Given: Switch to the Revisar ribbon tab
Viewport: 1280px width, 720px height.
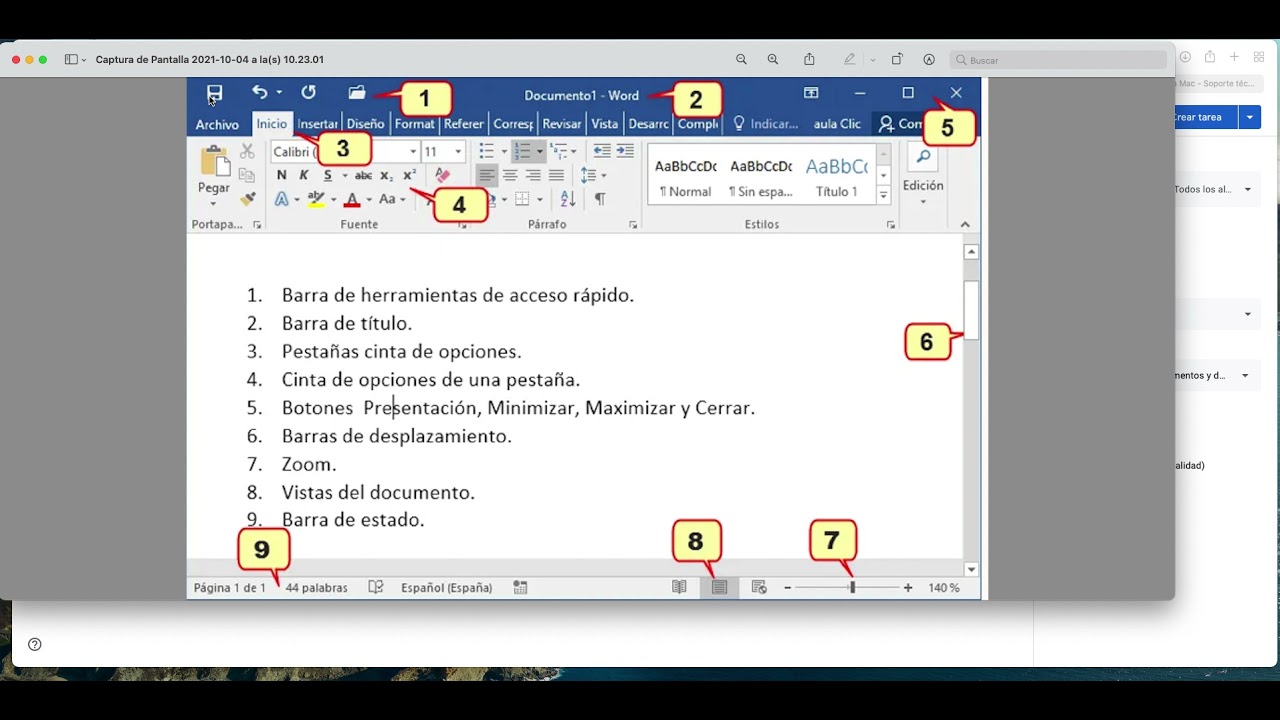Looking at the screenshot, I should 561,124.
